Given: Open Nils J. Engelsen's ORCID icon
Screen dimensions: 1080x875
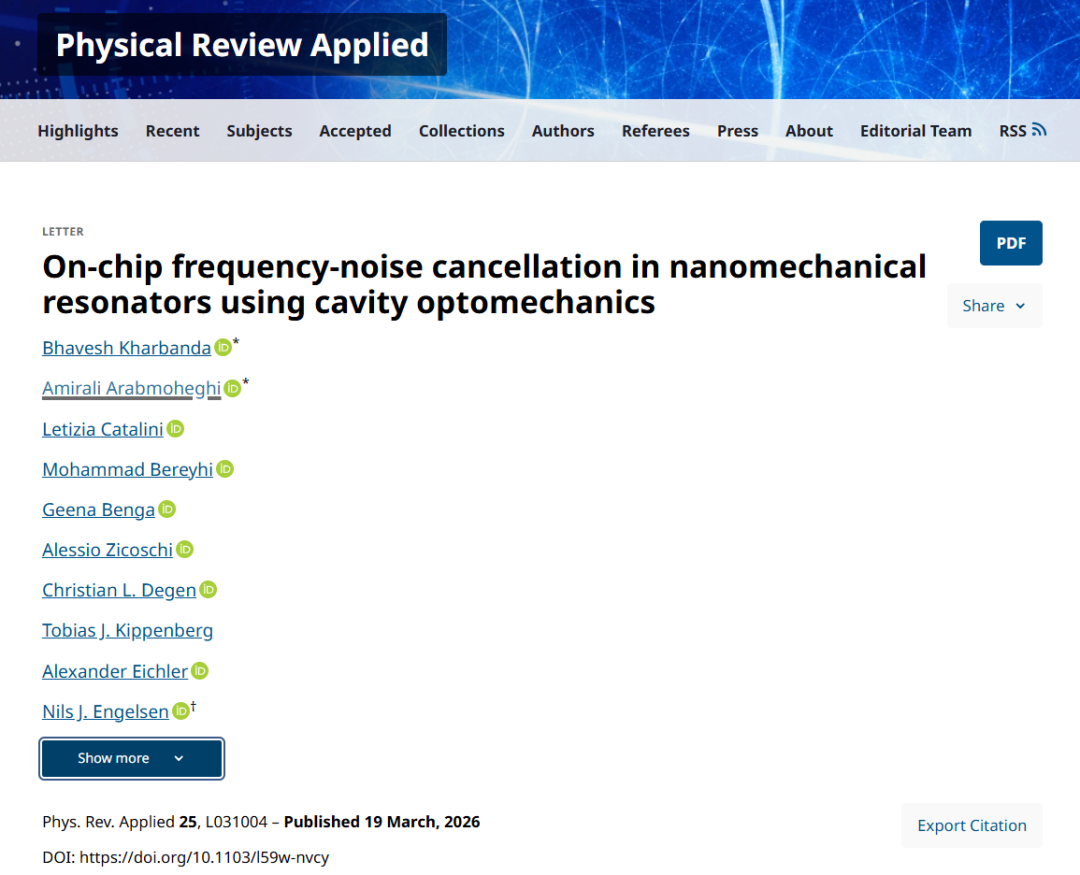Looking at the screenshot, I should (x=181, y=711).
